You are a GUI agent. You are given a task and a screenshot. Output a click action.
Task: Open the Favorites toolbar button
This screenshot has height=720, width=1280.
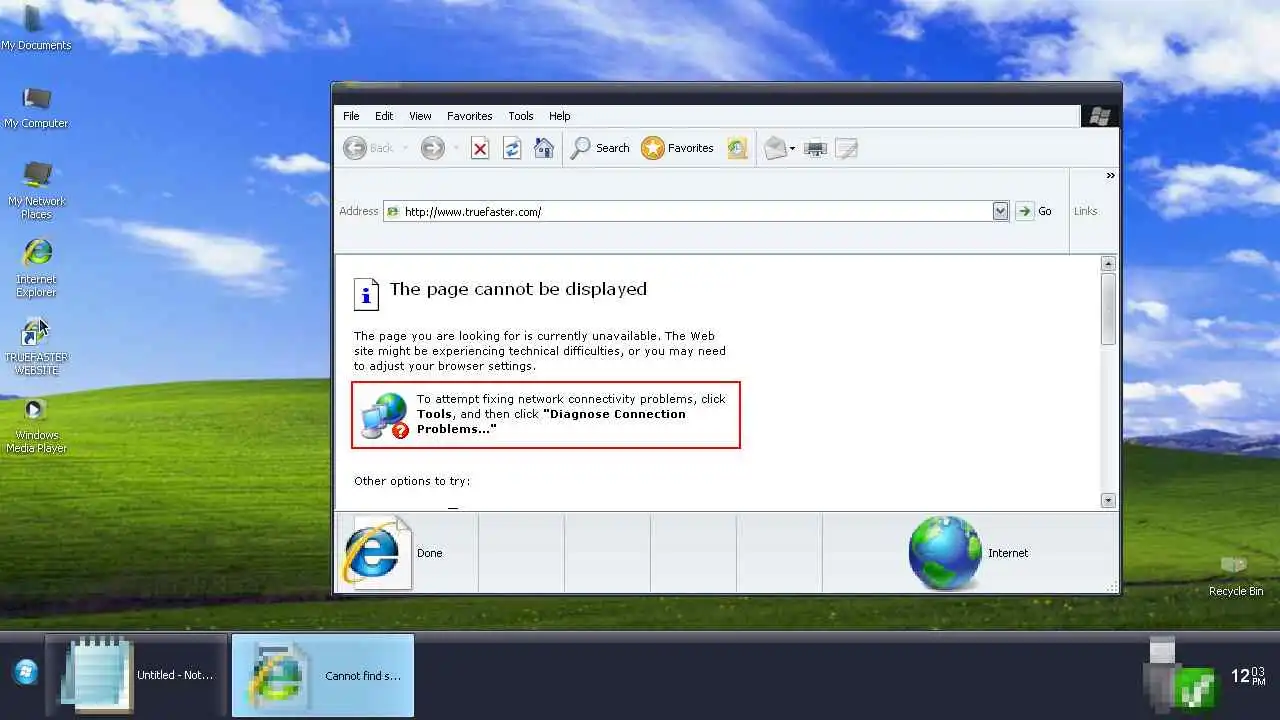tap(678, 148)
